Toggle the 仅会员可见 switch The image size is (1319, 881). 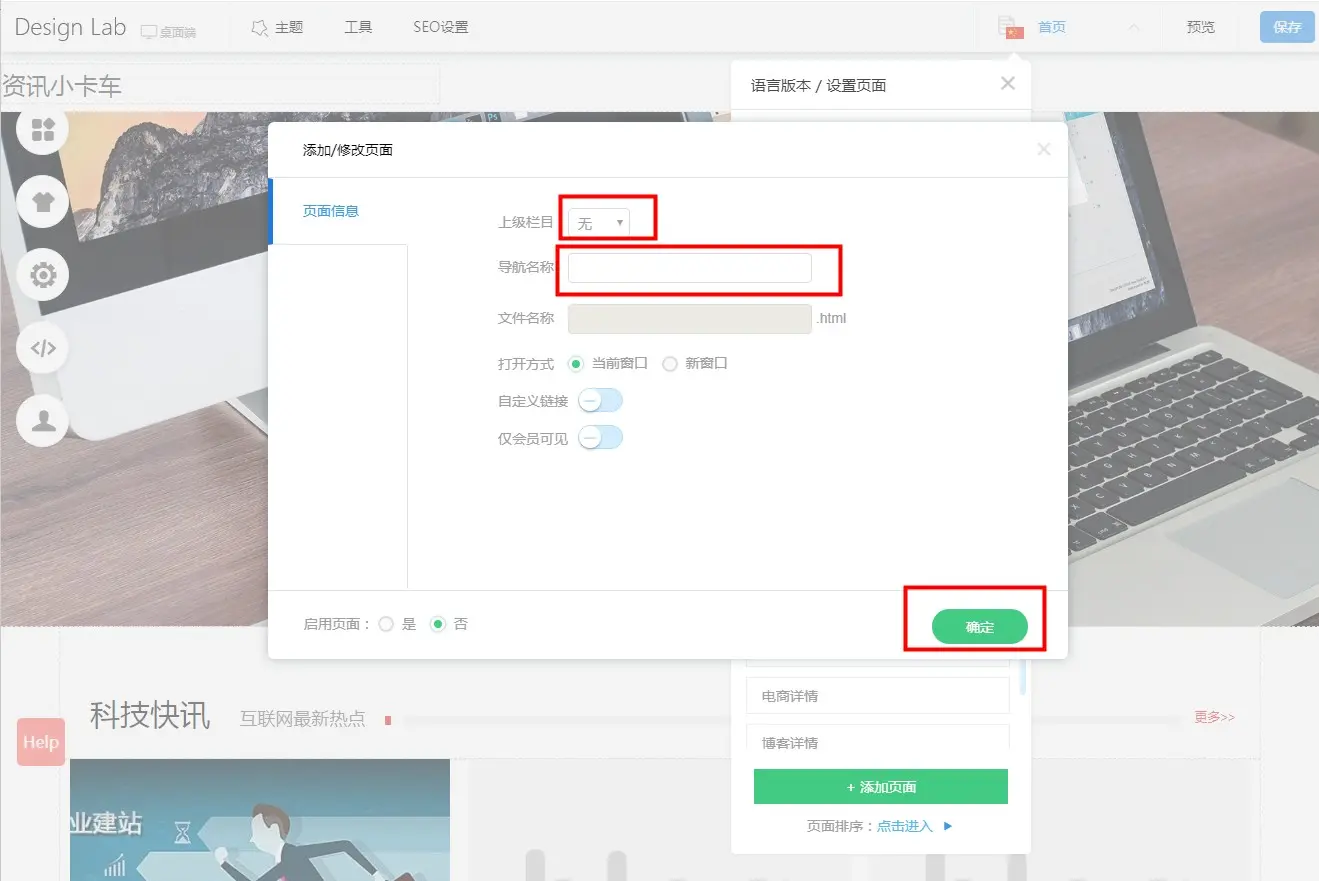click(600, 438)
